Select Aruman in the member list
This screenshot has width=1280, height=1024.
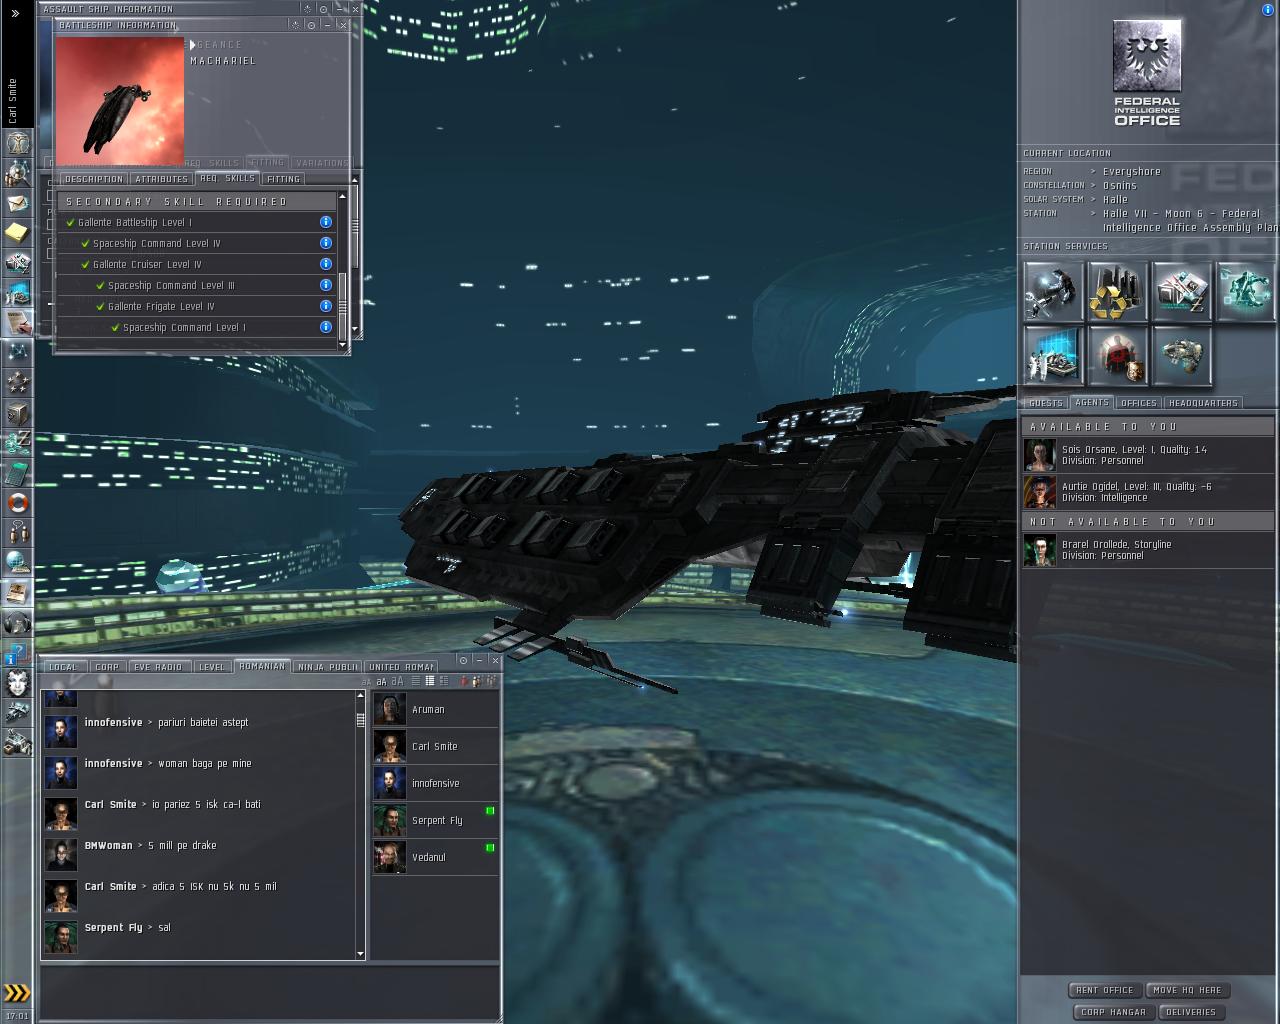[x=435, y=709]
